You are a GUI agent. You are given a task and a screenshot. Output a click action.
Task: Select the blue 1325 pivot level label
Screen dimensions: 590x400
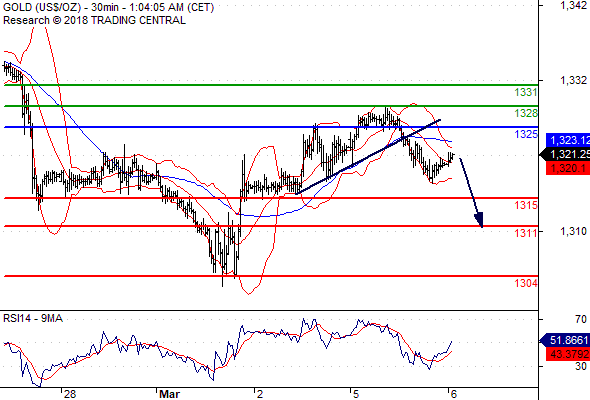point(526,134)
